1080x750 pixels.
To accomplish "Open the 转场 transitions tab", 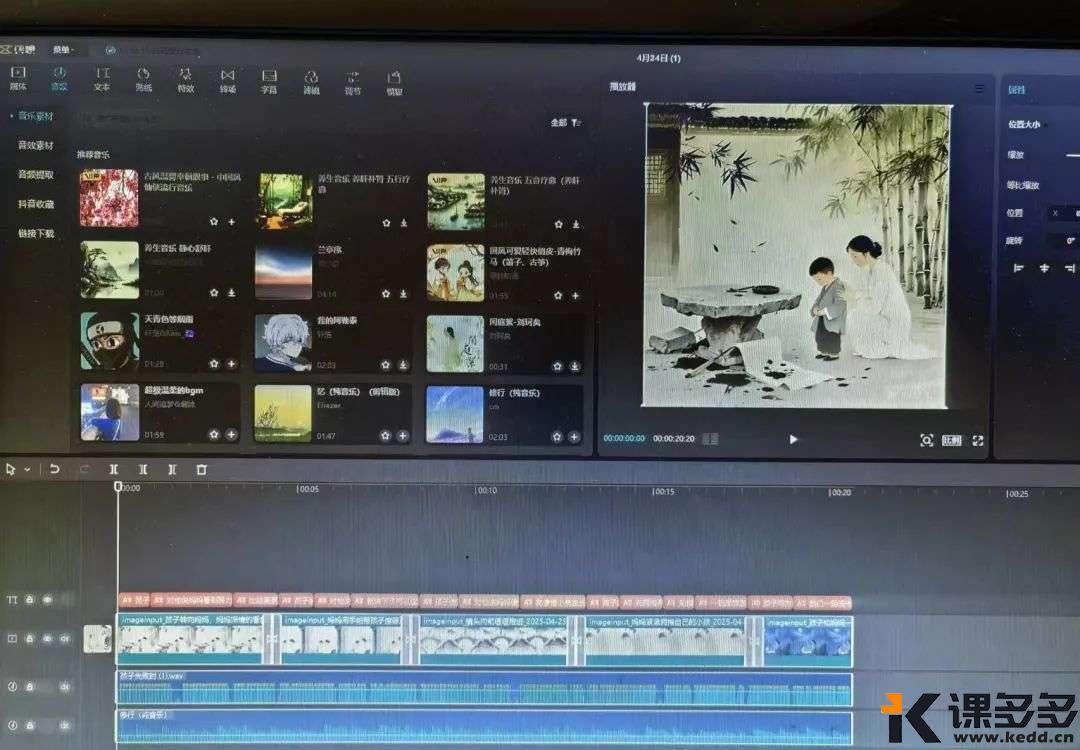I will [227, 82].
